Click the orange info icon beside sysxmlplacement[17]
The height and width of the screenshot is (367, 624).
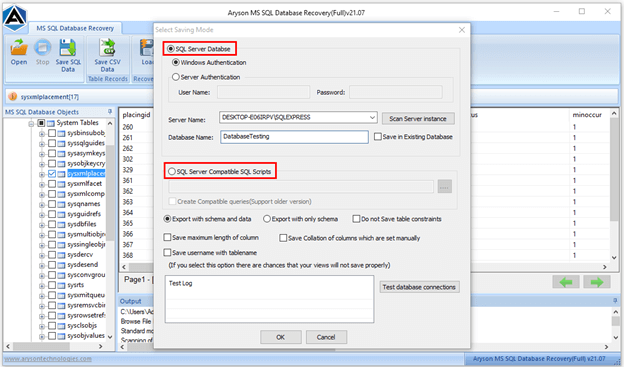[x=13, y=96]
